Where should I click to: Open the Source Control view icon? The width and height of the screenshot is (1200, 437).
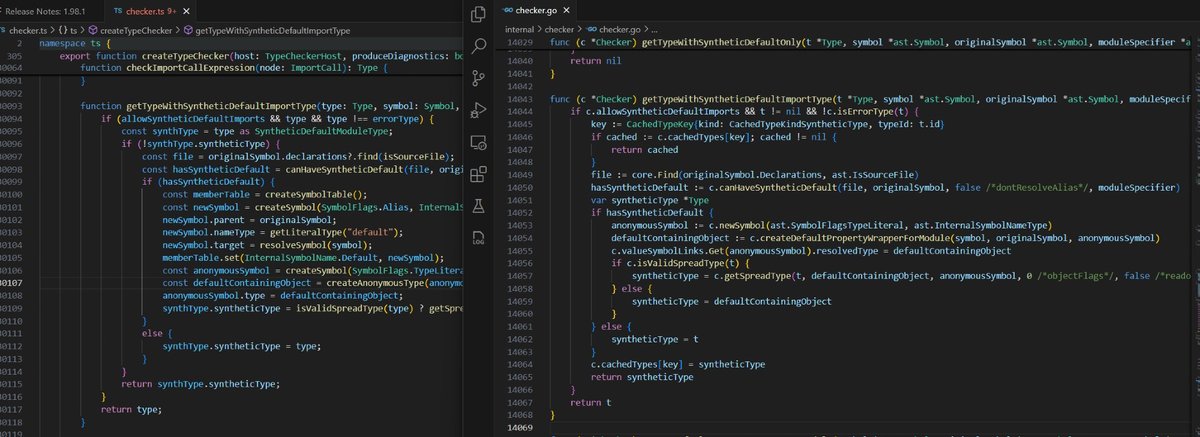coord(478,78)
